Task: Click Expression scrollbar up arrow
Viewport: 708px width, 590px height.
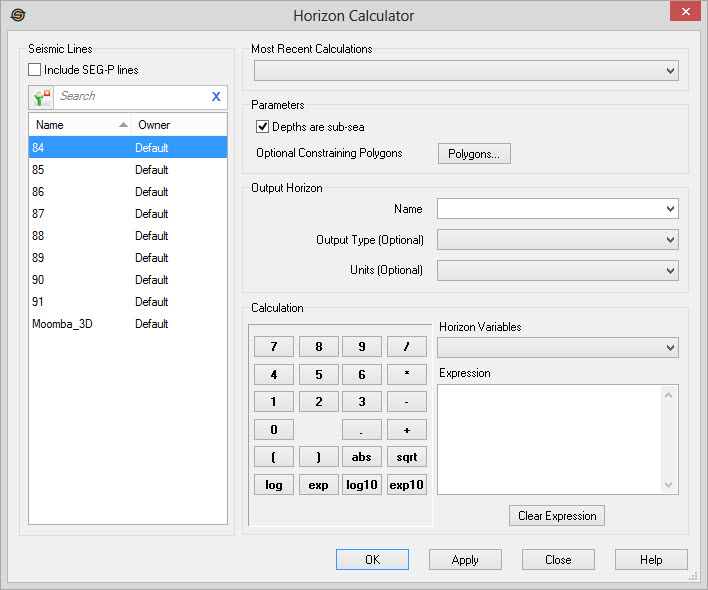Action: (669, 395)
